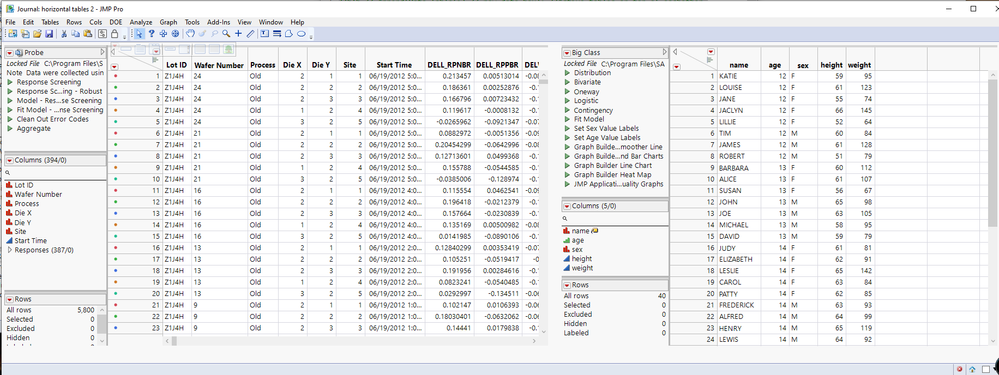The height and width of the screenshot is (375, 999).
Task: Collapse Probe table panels with left arrow
Action: (113, 52)
